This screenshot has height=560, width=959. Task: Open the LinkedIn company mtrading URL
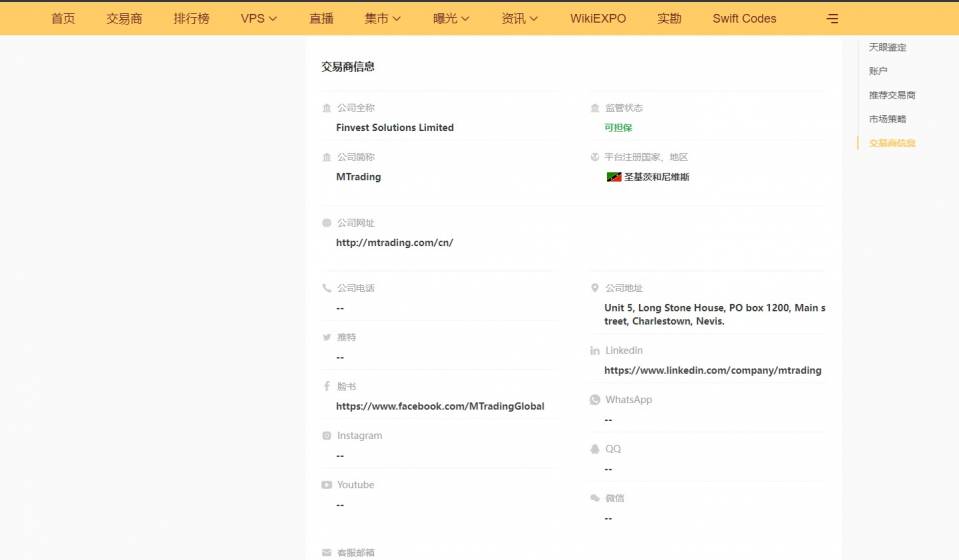[x=713, y=370]
